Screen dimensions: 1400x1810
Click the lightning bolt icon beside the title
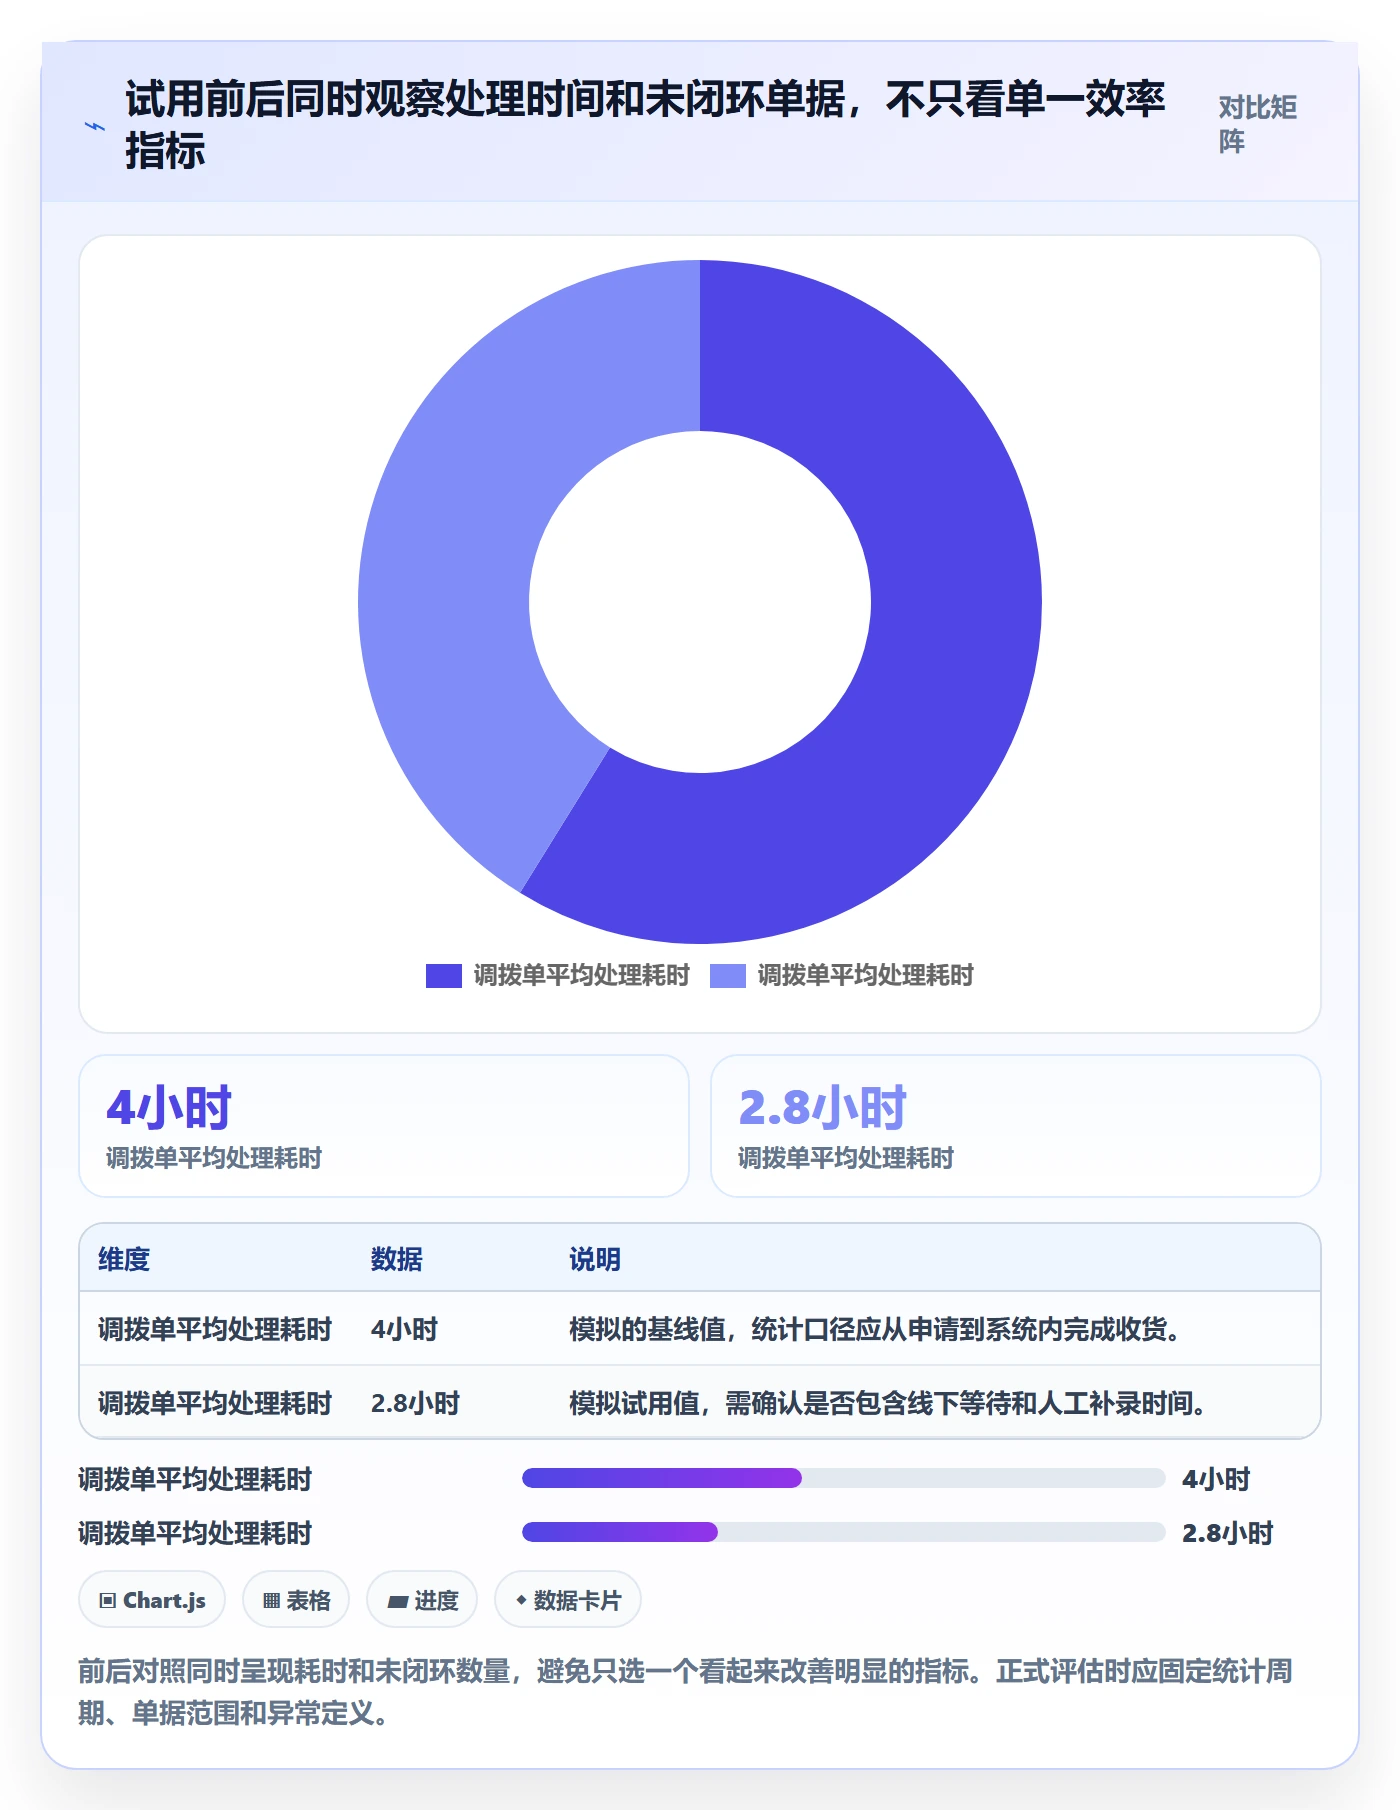(x=95, y=126)
